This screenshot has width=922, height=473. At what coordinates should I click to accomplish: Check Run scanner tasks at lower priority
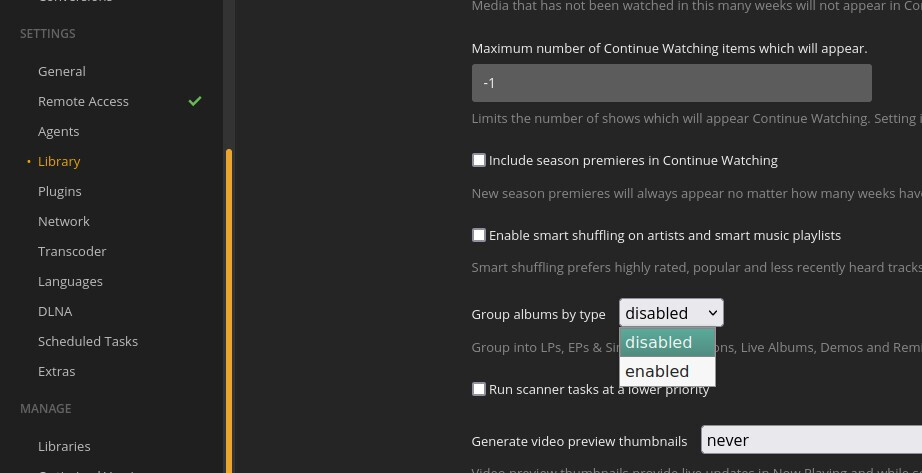tap(479, 389)
